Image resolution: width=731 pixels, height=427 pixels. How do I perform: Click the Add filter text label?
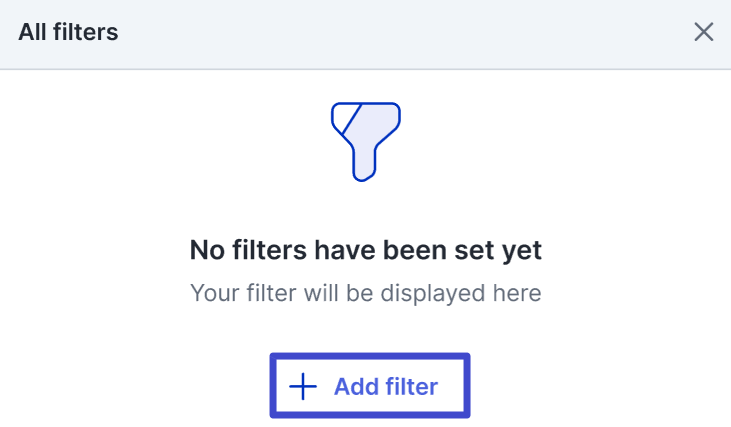(386, 386)
